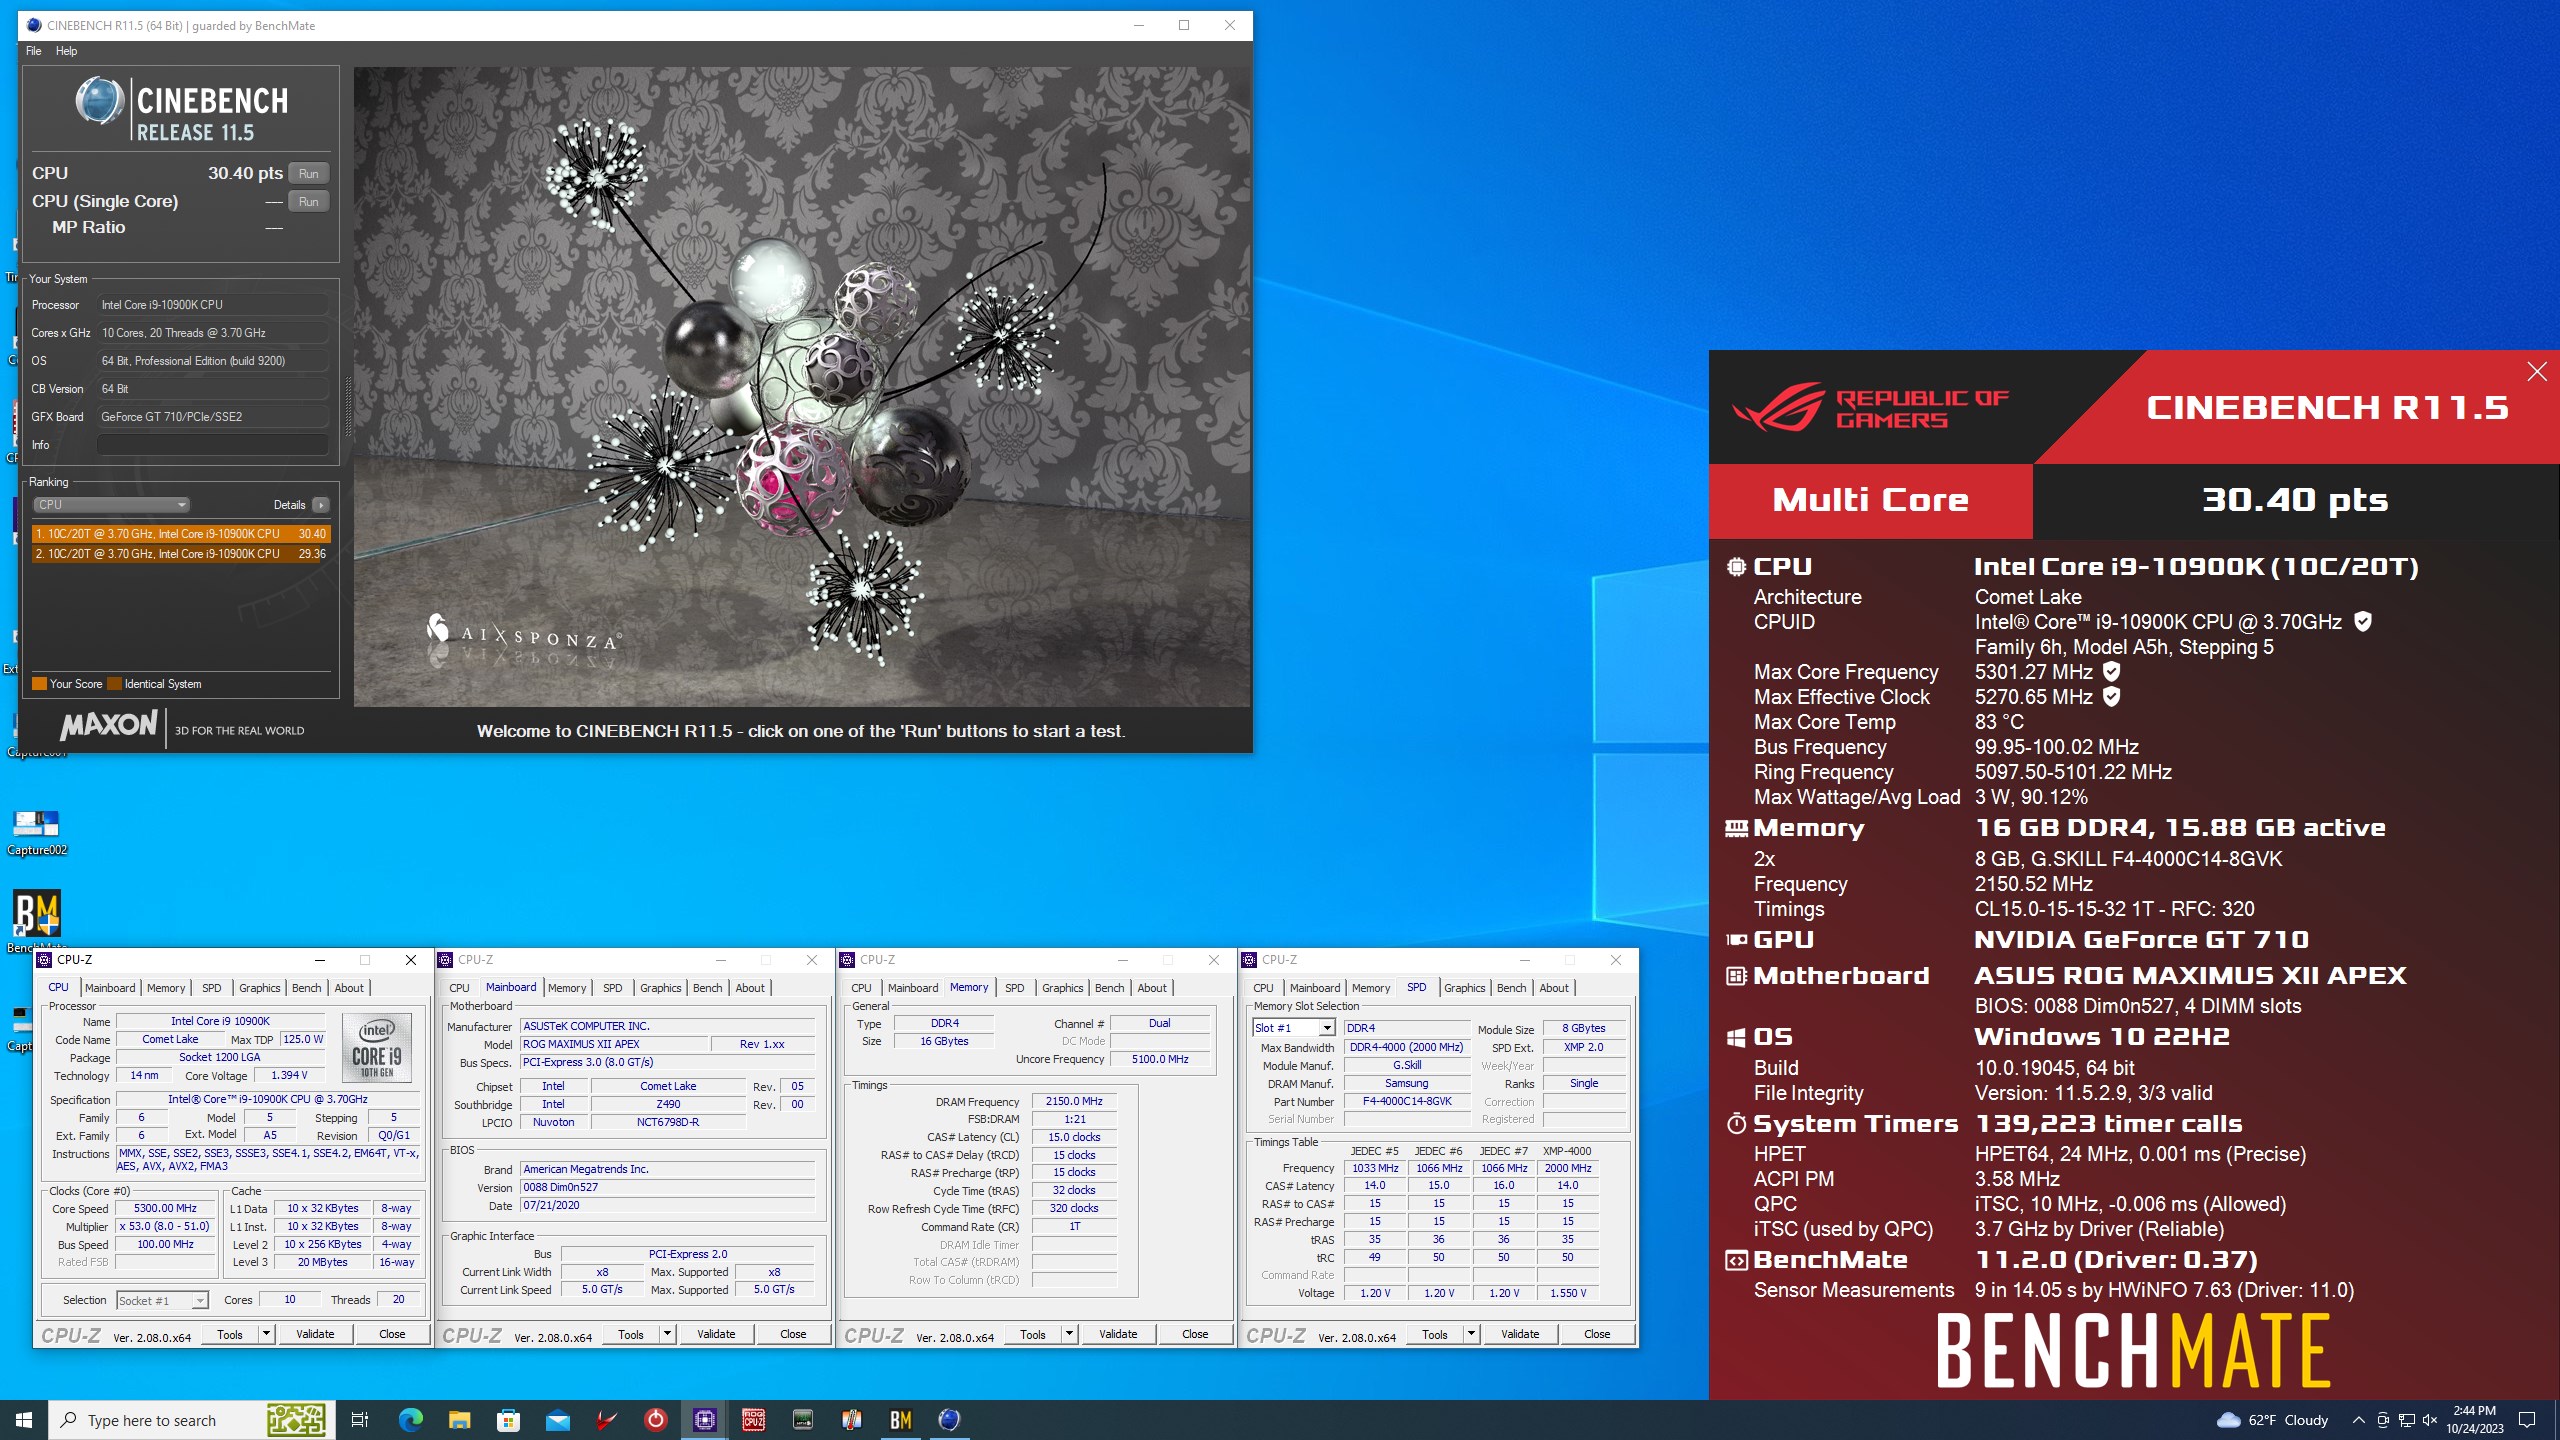Click the weather cloud icon in taskbar
The height and width of the screenshot is (1440, 2560).
coord(2228,1420)
